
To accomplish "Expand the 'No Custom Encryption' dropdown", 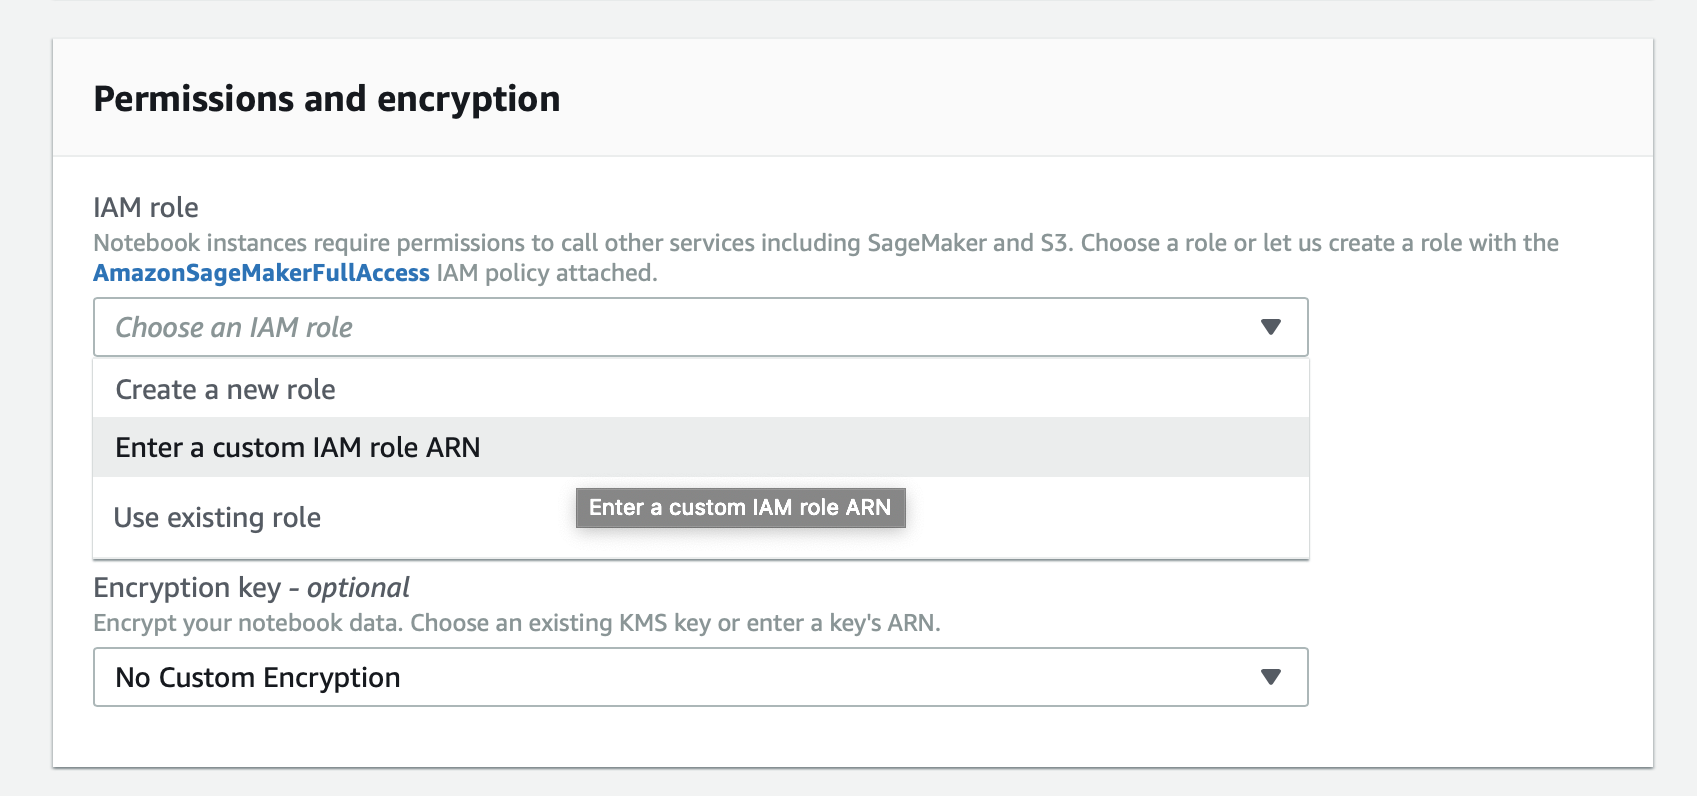I will point(700,677).
